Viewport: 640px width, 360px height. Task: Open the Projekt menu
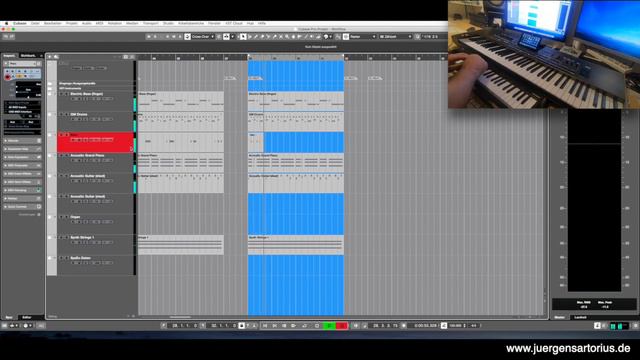(x=72, y=23)
